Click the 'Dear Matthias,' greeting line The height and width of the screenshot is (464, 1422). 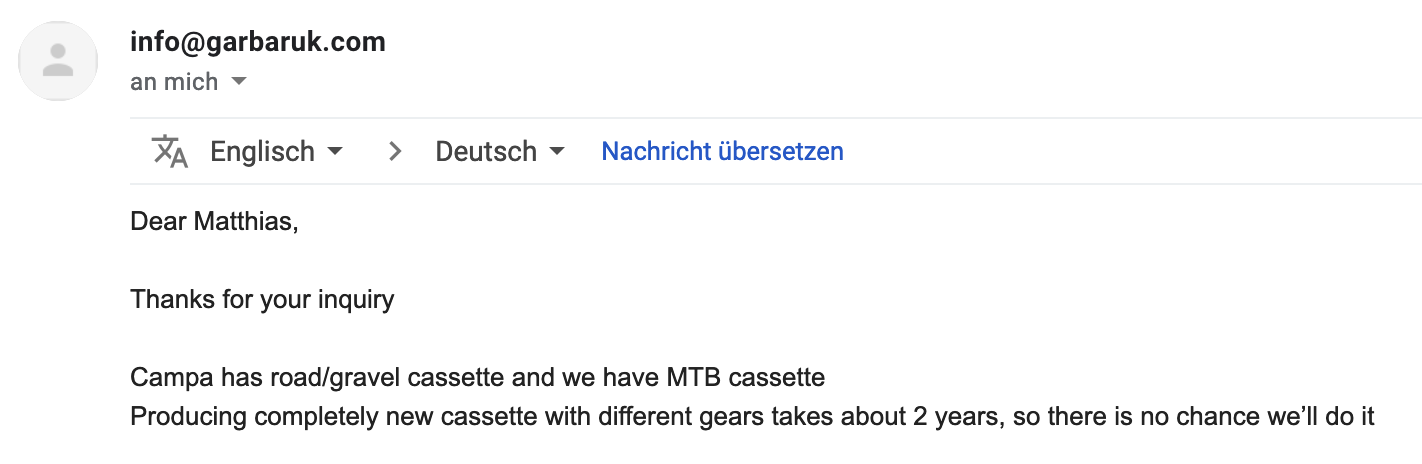coord(214,220)
